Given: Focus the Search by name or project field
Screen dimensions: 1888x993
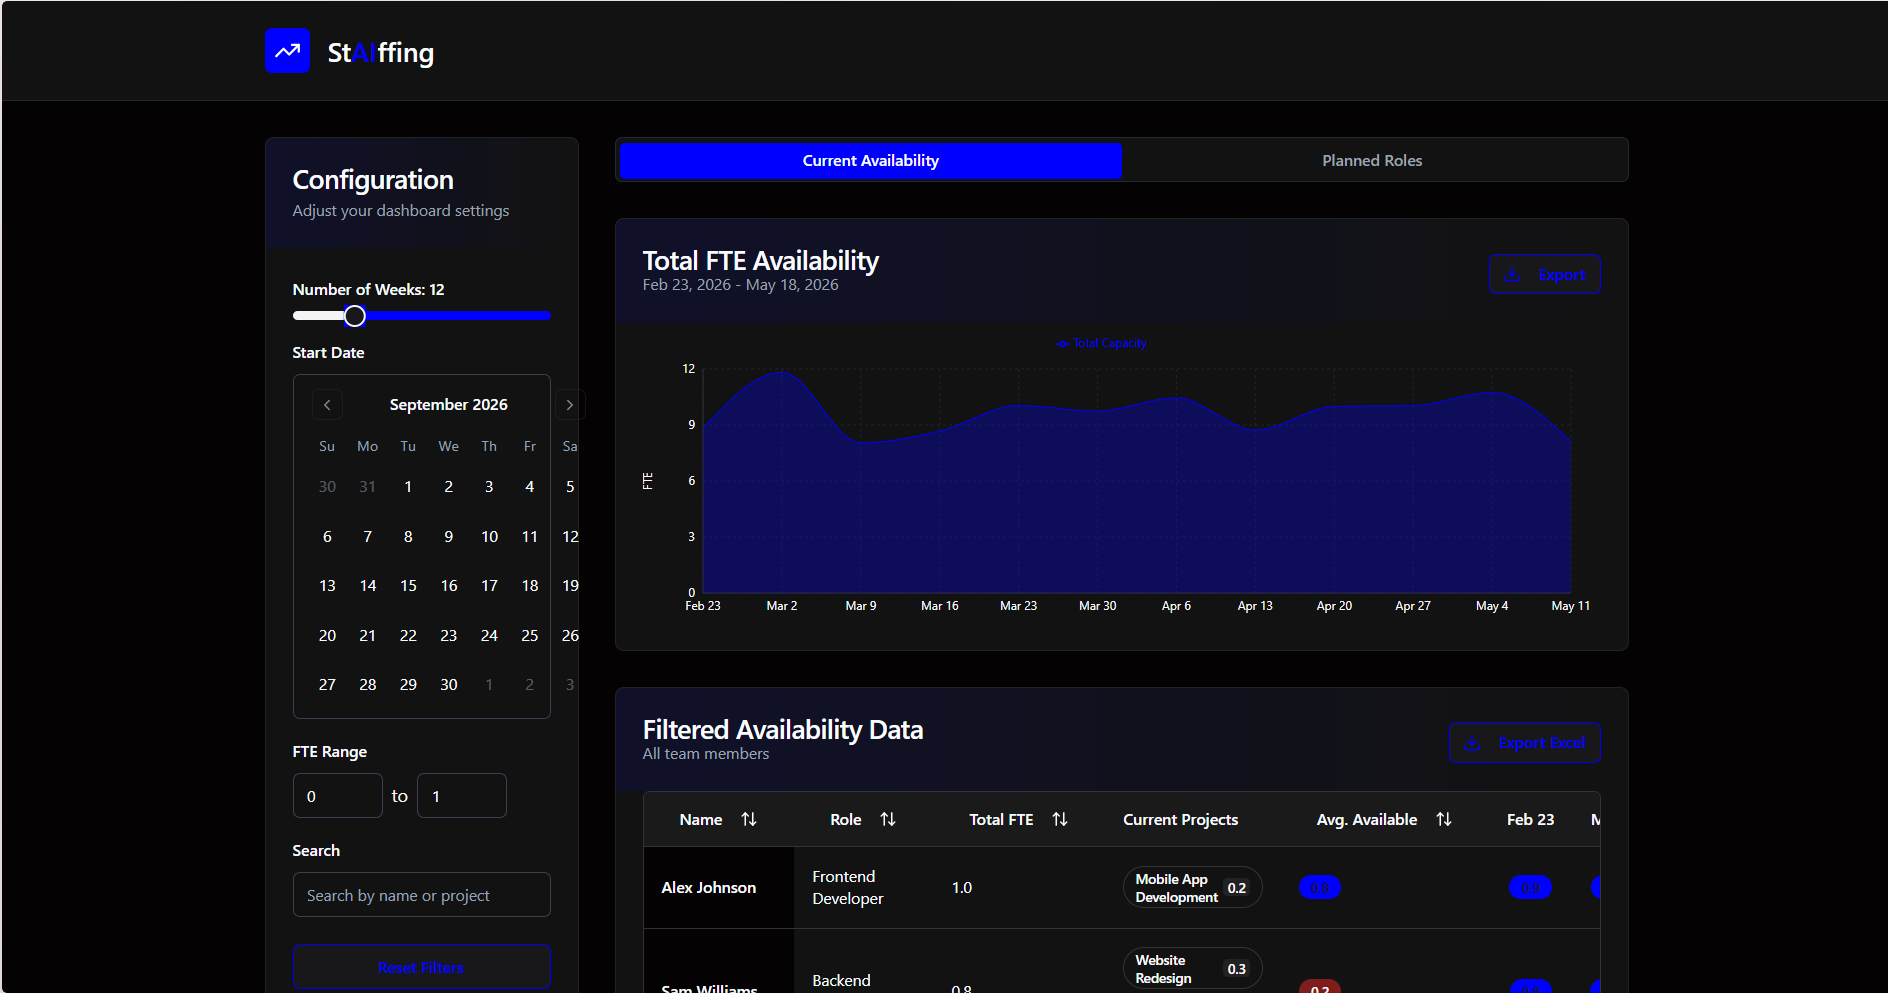Looking at the screenshot, I should coord(422,895).
